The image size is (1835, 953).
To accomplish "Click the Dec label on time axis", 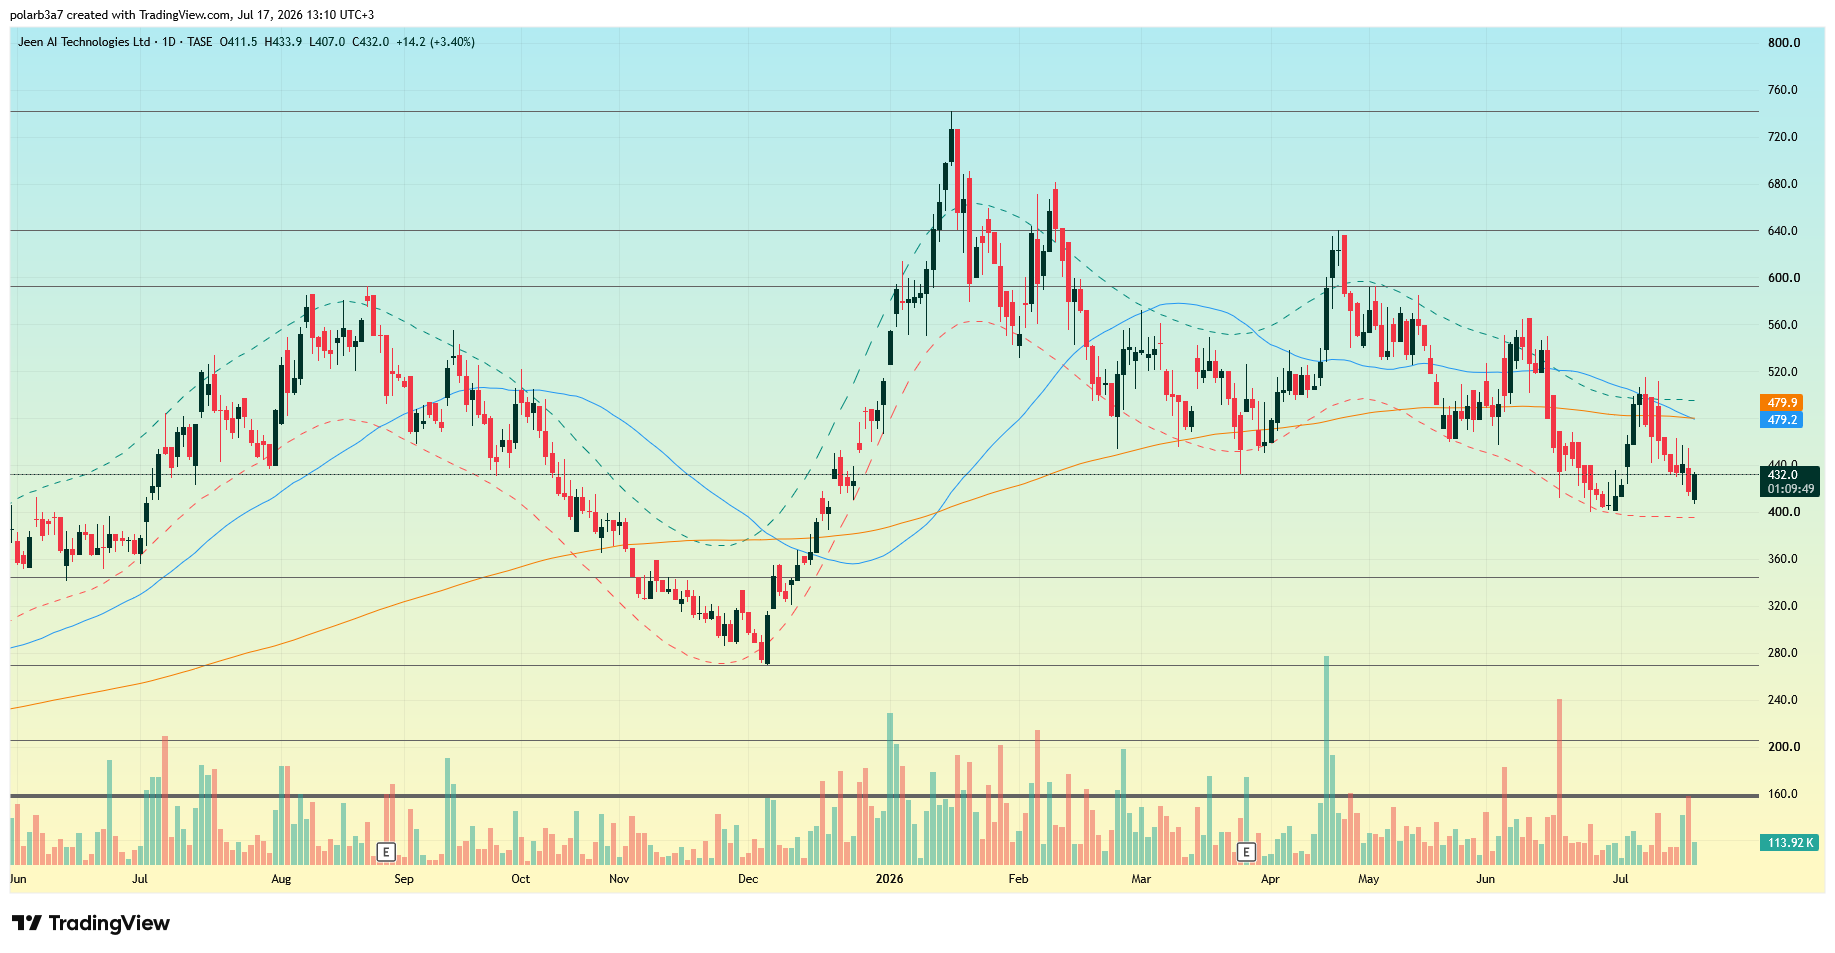I will click(748, 879).
